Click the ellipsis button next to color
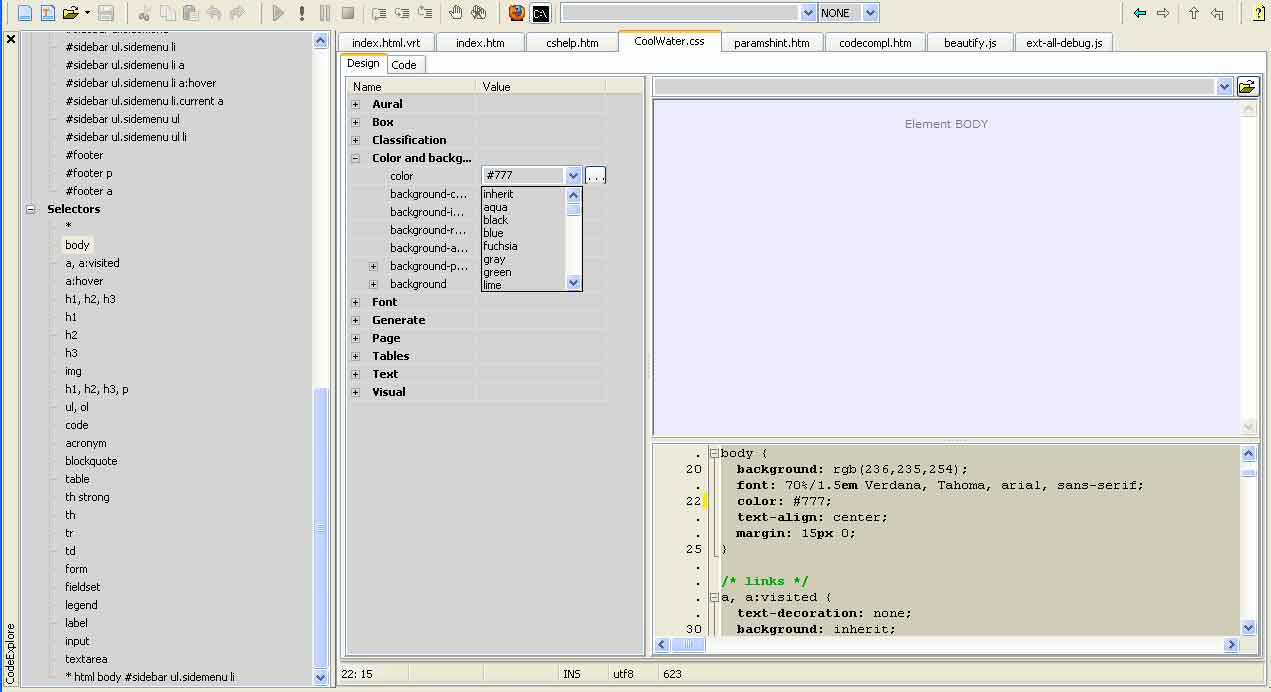The width and height of the screenshot is (1271, 692). point(595,176)
